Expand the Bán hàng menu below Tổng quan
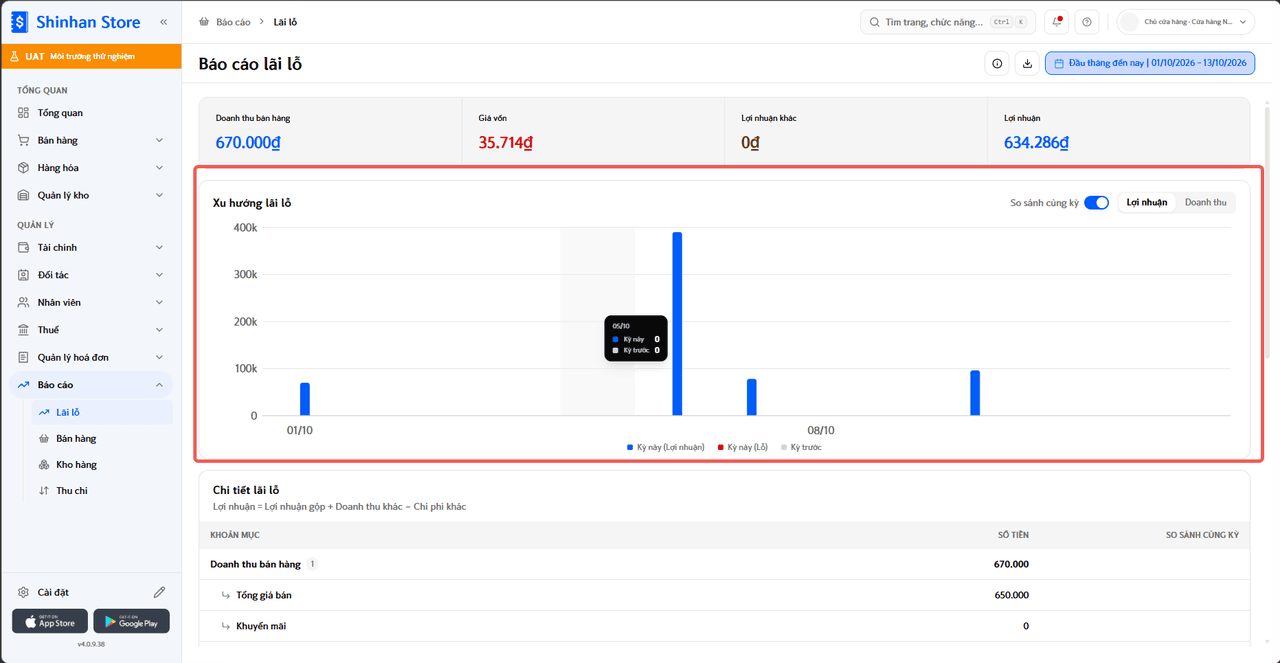Viewport: 1280px width, 663px height. coord(91,140)
